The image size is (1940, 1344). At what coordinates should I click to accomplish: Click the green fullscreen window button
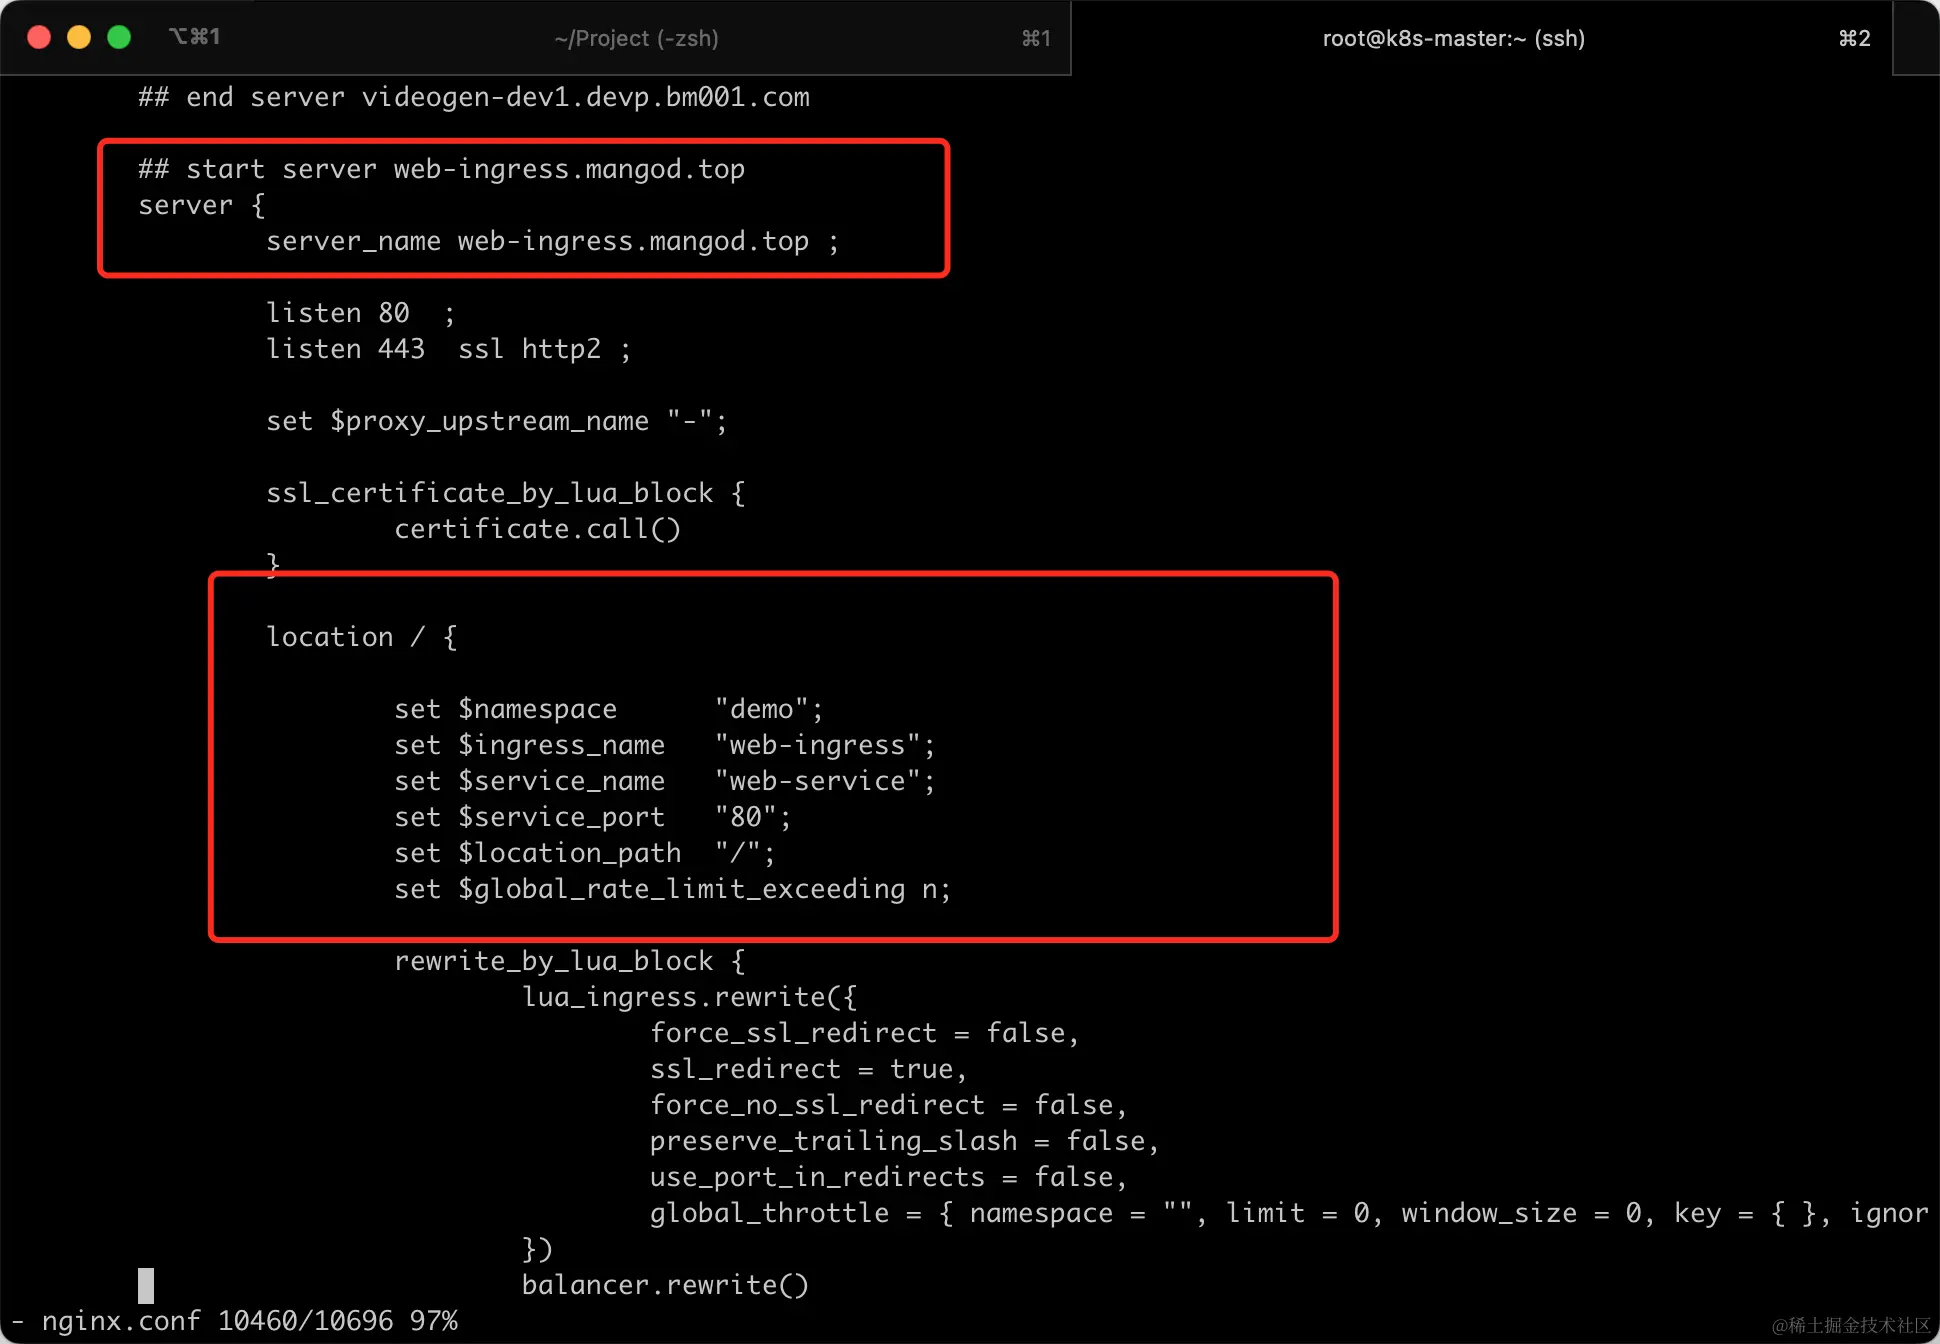tap(119, 37)
